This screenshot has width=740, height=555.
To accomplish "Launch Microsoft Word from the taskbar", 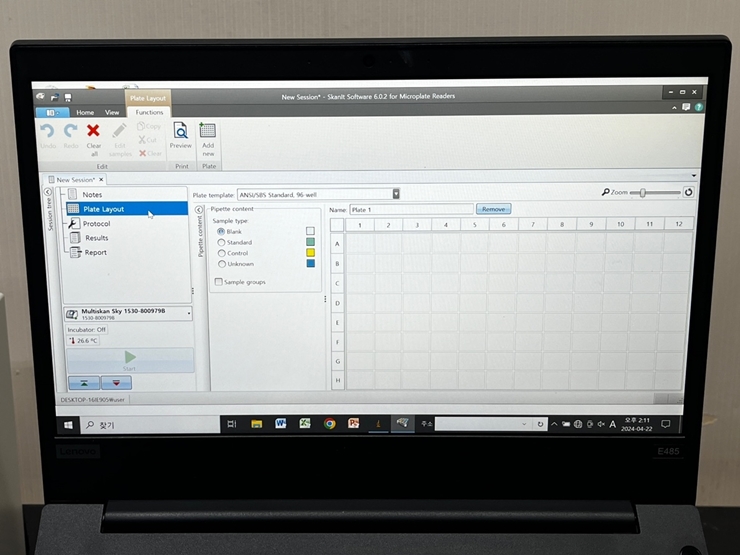I will (x=281, y=424).
